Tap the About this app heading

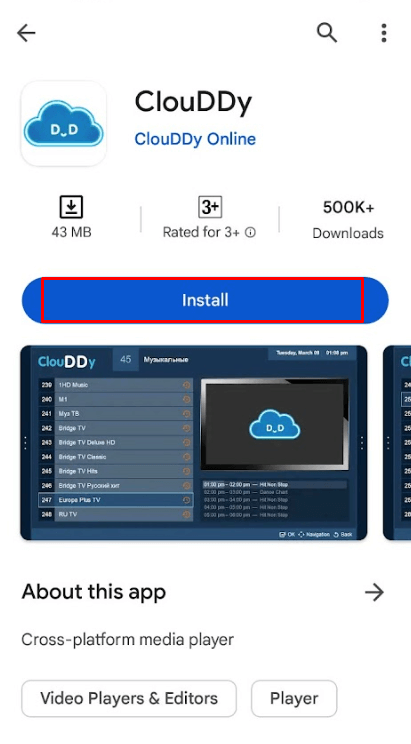point(94,592)
